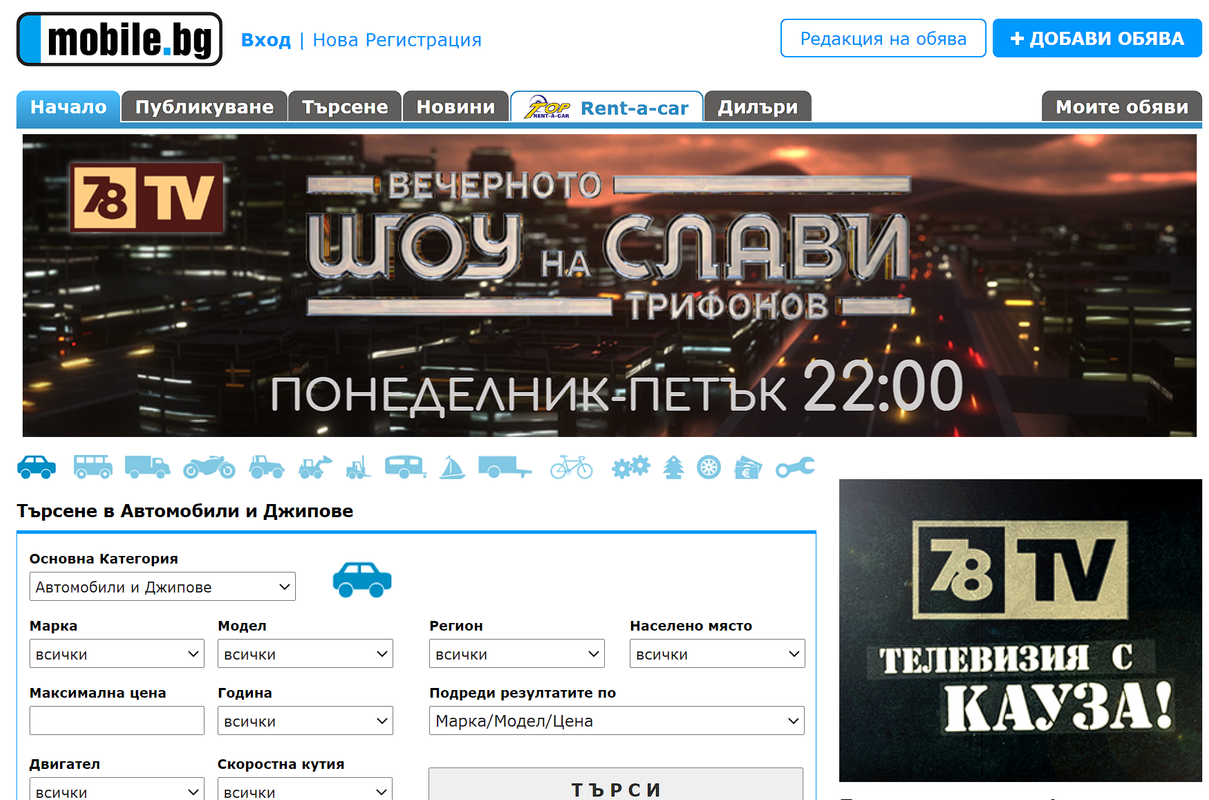Image resolution: width=1209 pixels, height=800 pixels.
Task: Select the tractor category icon
Action: pos(266,466)
